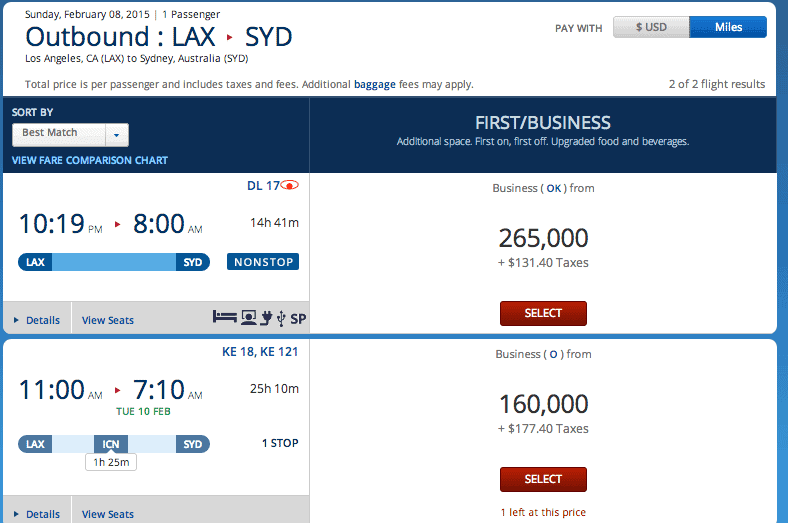Switch payment to Miles
The width and height of the screenshot is (788, 523).
(728, 27)
